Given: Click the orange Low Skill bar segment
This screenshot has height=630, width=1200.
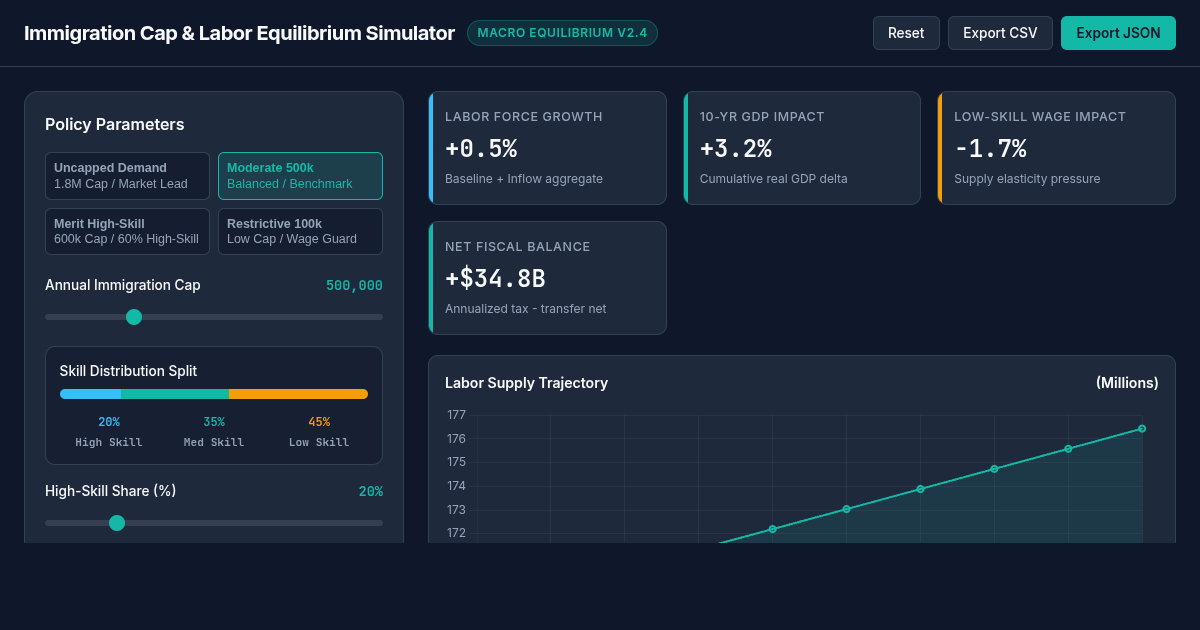Looking at the screenshot, I should pos(298,394).
